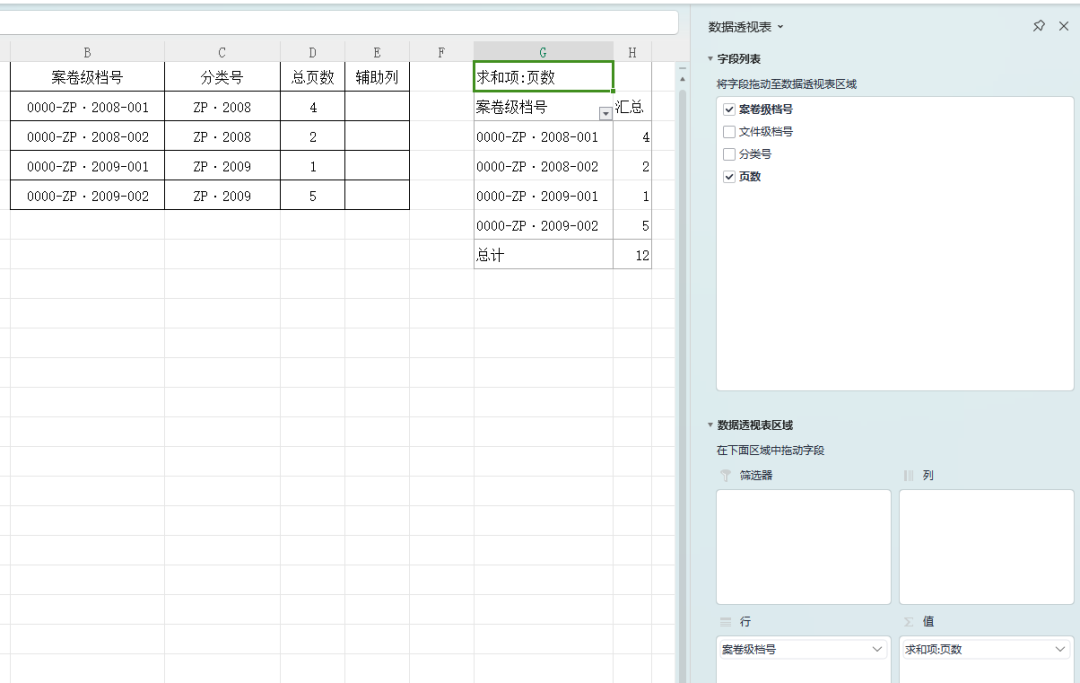Image resolution: width=1080 pixels, height=683 pixels.
Task: Select pivot total value 12
Action: [x=632, y=255]
